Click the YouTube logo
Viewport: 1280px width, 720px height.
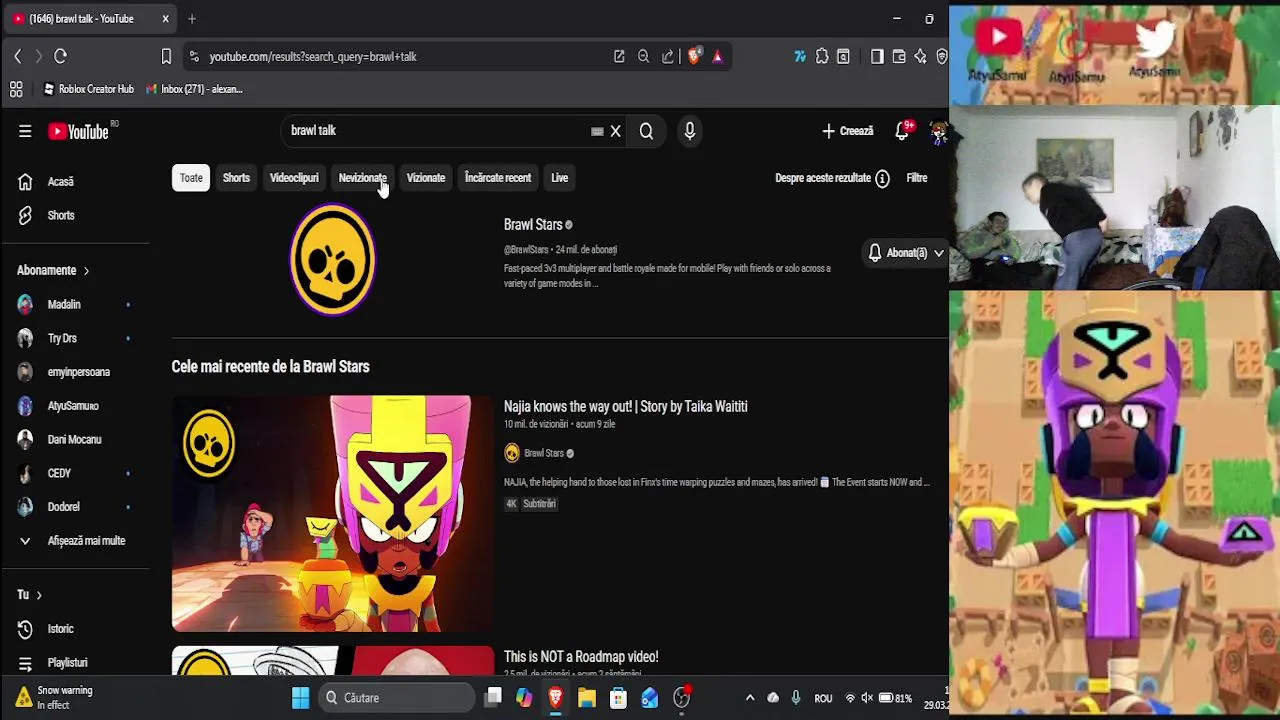tap(78, 131)
